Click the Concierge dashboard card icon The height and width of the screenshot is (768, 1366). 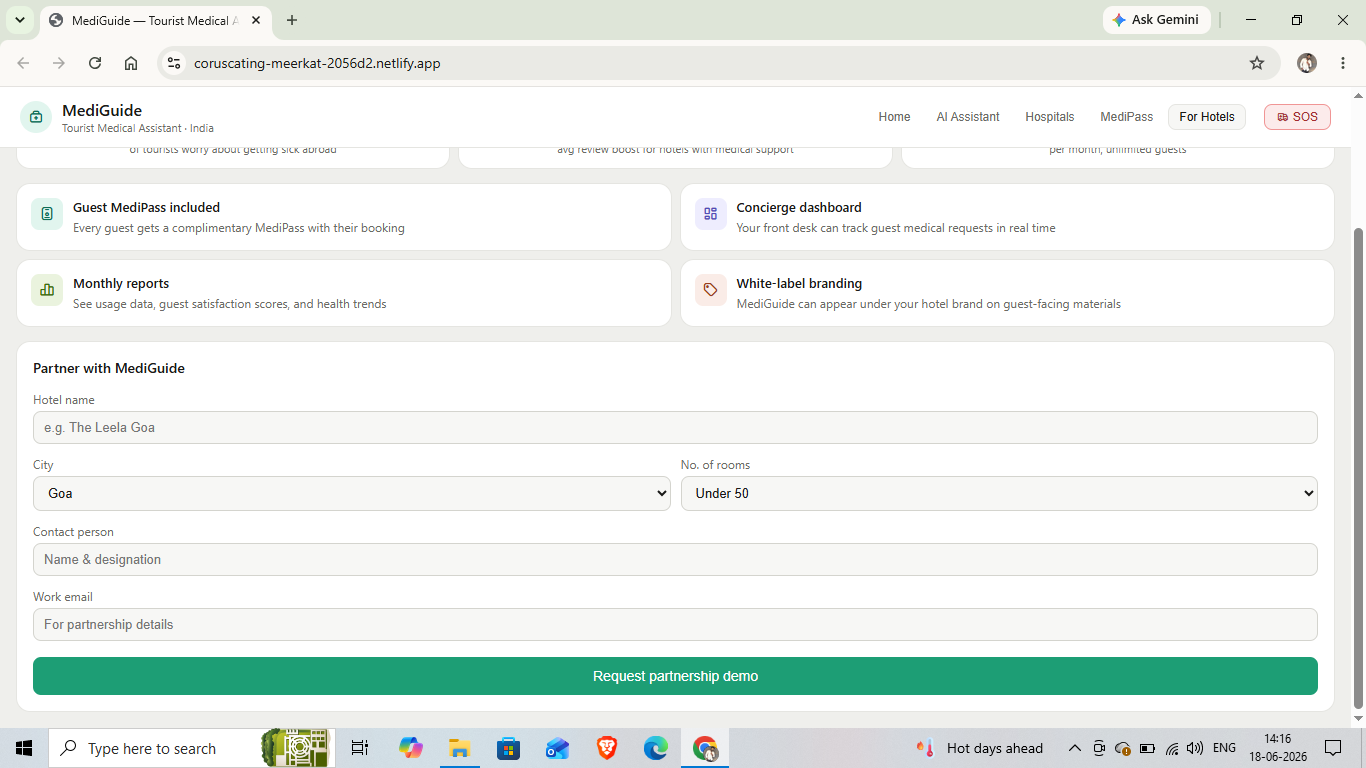(711, 214)
